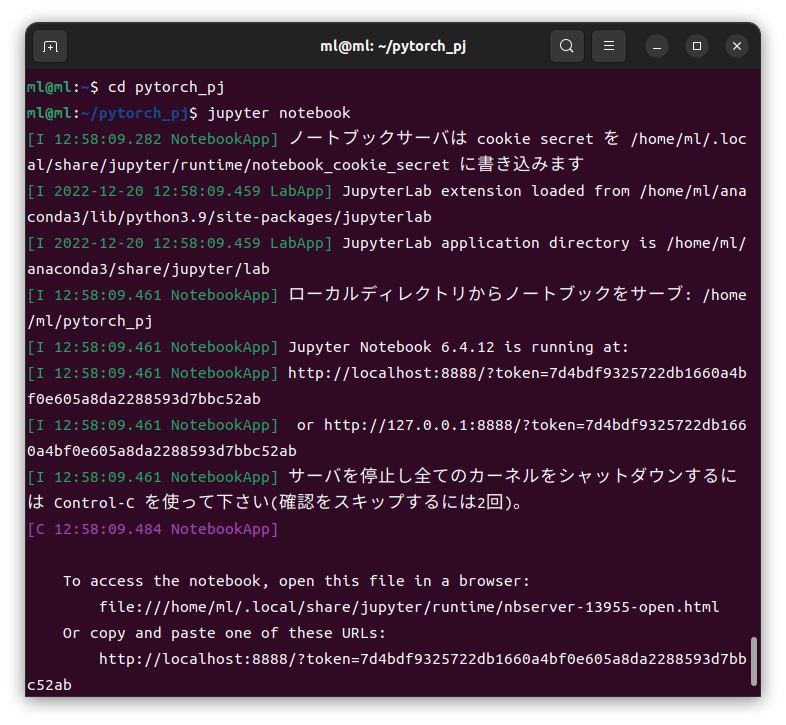Screen dimensions: 786x725
Task: Click the 'Control-C' text in the shutdown message
Action: [94, 503]
